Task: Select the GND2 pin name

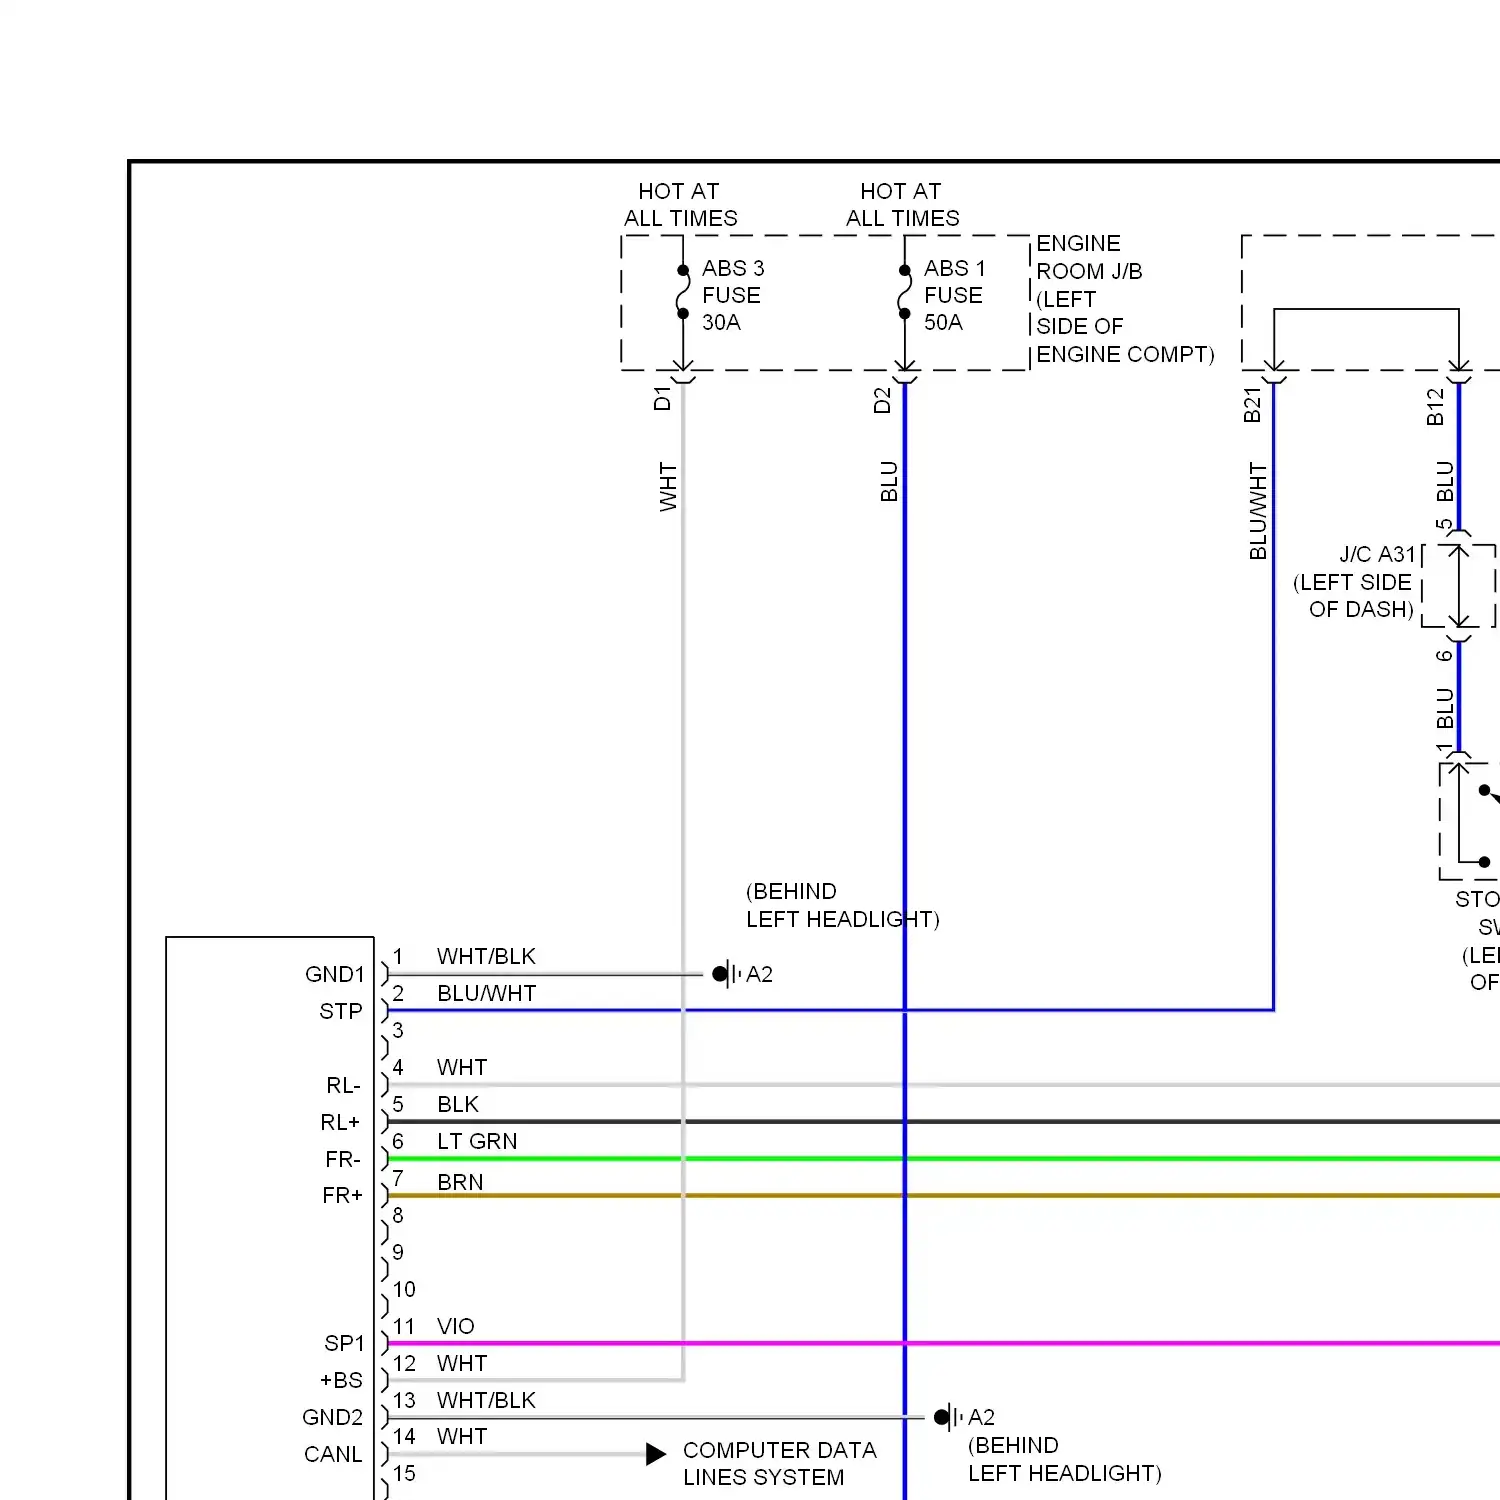Action: click(333, 1417)
